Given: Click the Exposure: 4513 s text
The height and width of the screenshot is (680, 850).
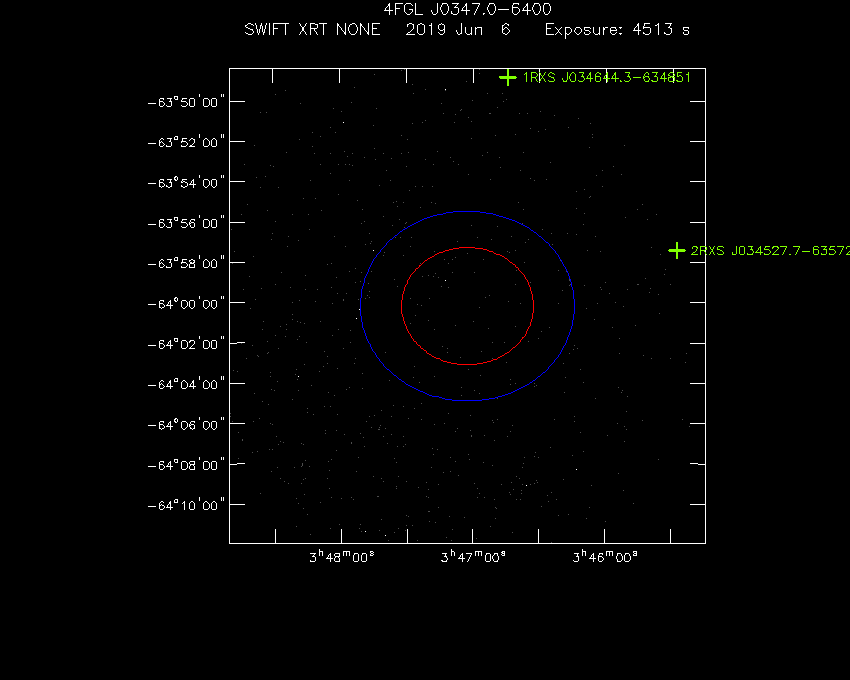Looking at the screenshot, I should tap(617, 30).
